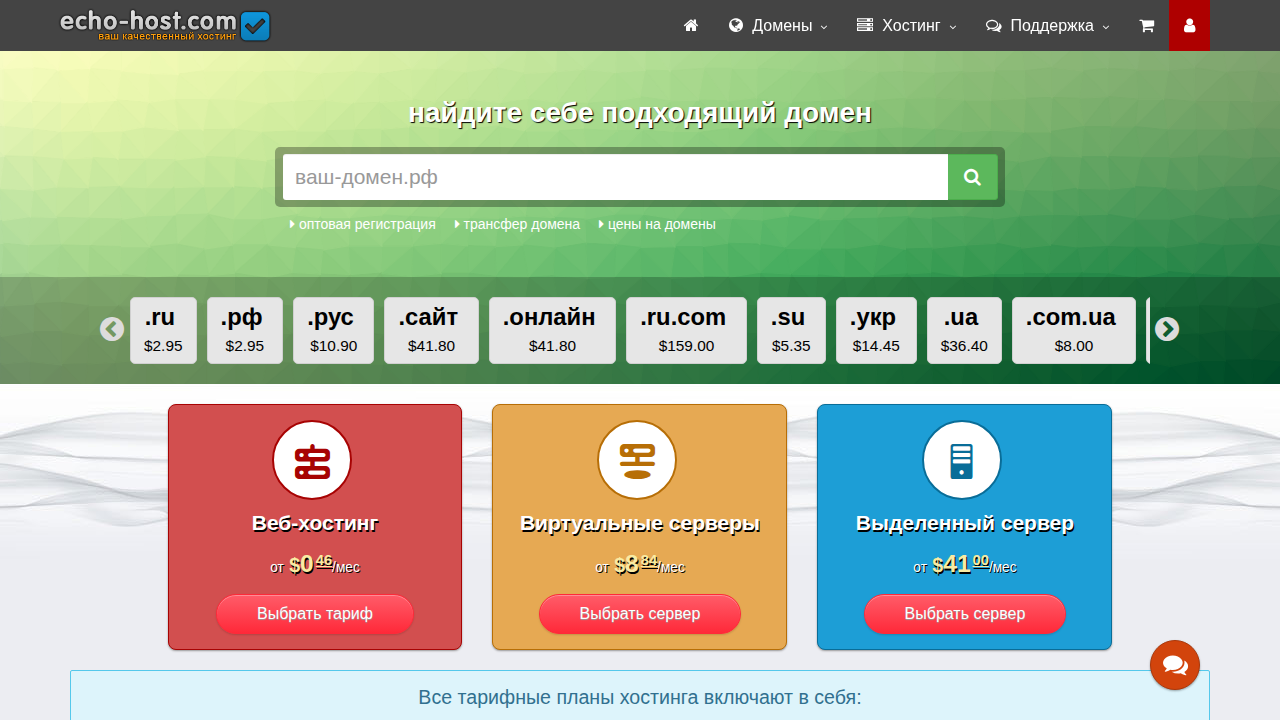The width and height of the screenshot is (1280, 720).
Task: Select the .su domain tile
Action: 791,330
